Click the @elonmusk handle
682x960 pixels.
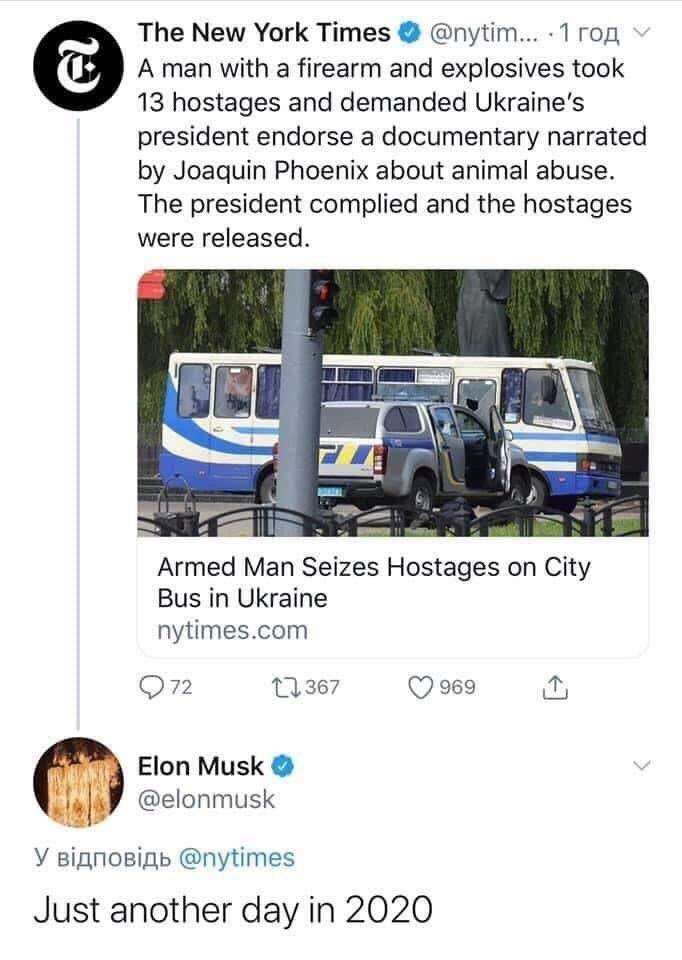tap(205, 798)
